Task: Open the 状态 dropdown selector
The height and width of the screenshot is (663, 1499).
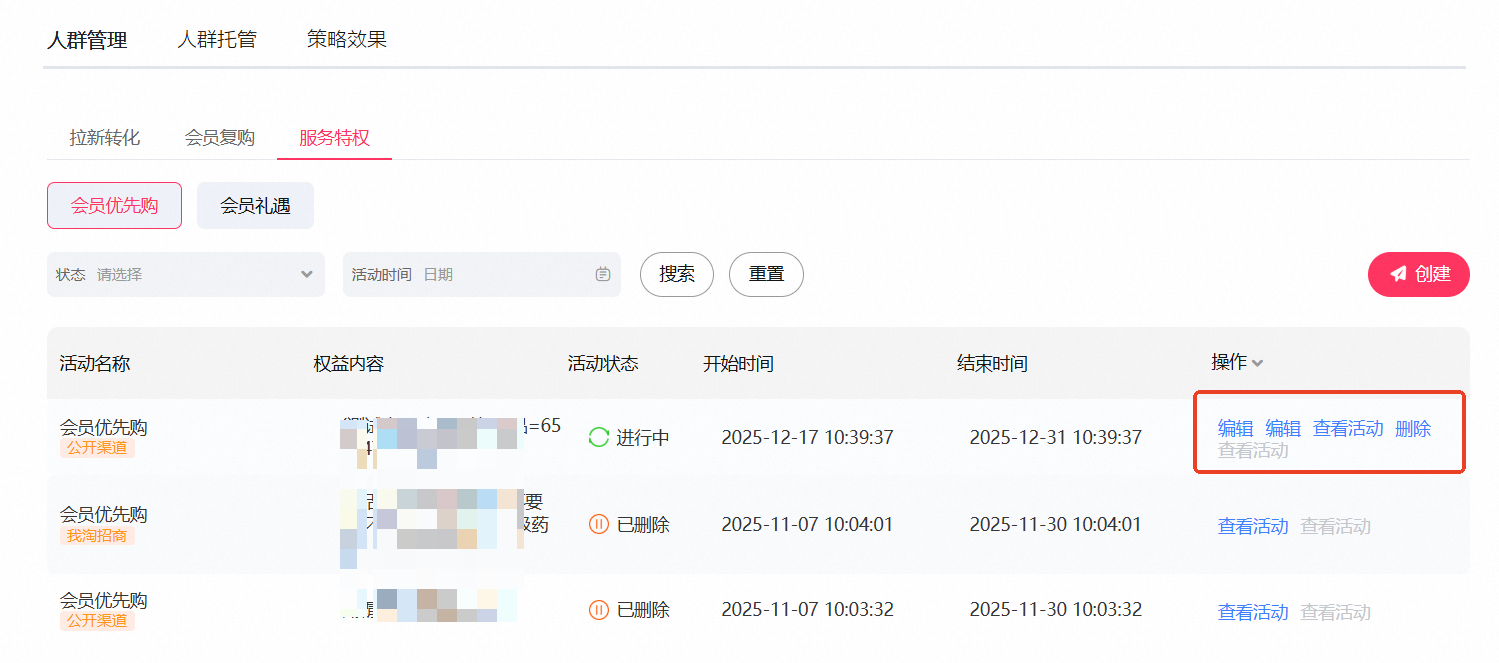Action: point(186,274)
